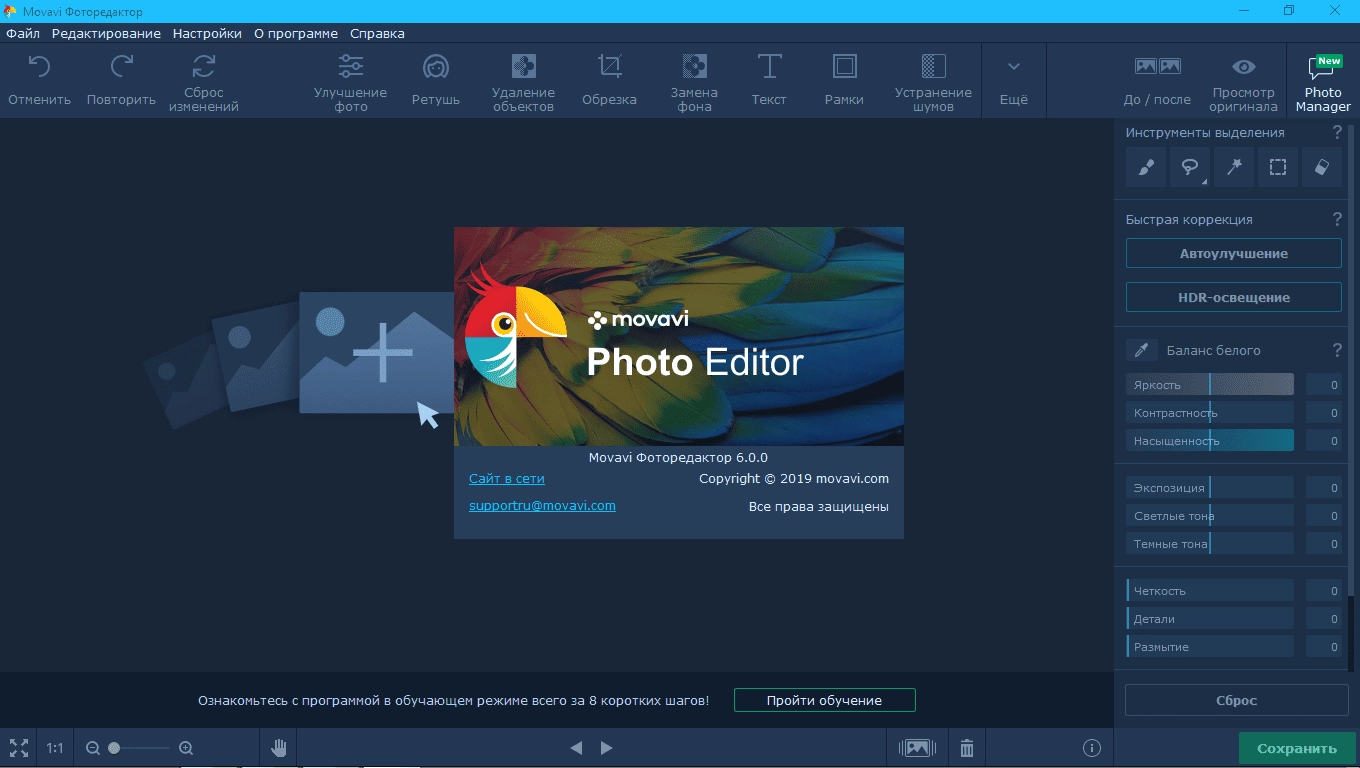Click the zoom out magnifier
Screen dimensions: 1360x768
pos(93,748)
